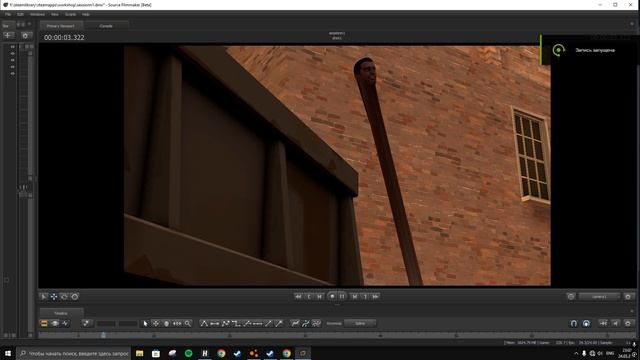Step forward one frame

point(354,296)
